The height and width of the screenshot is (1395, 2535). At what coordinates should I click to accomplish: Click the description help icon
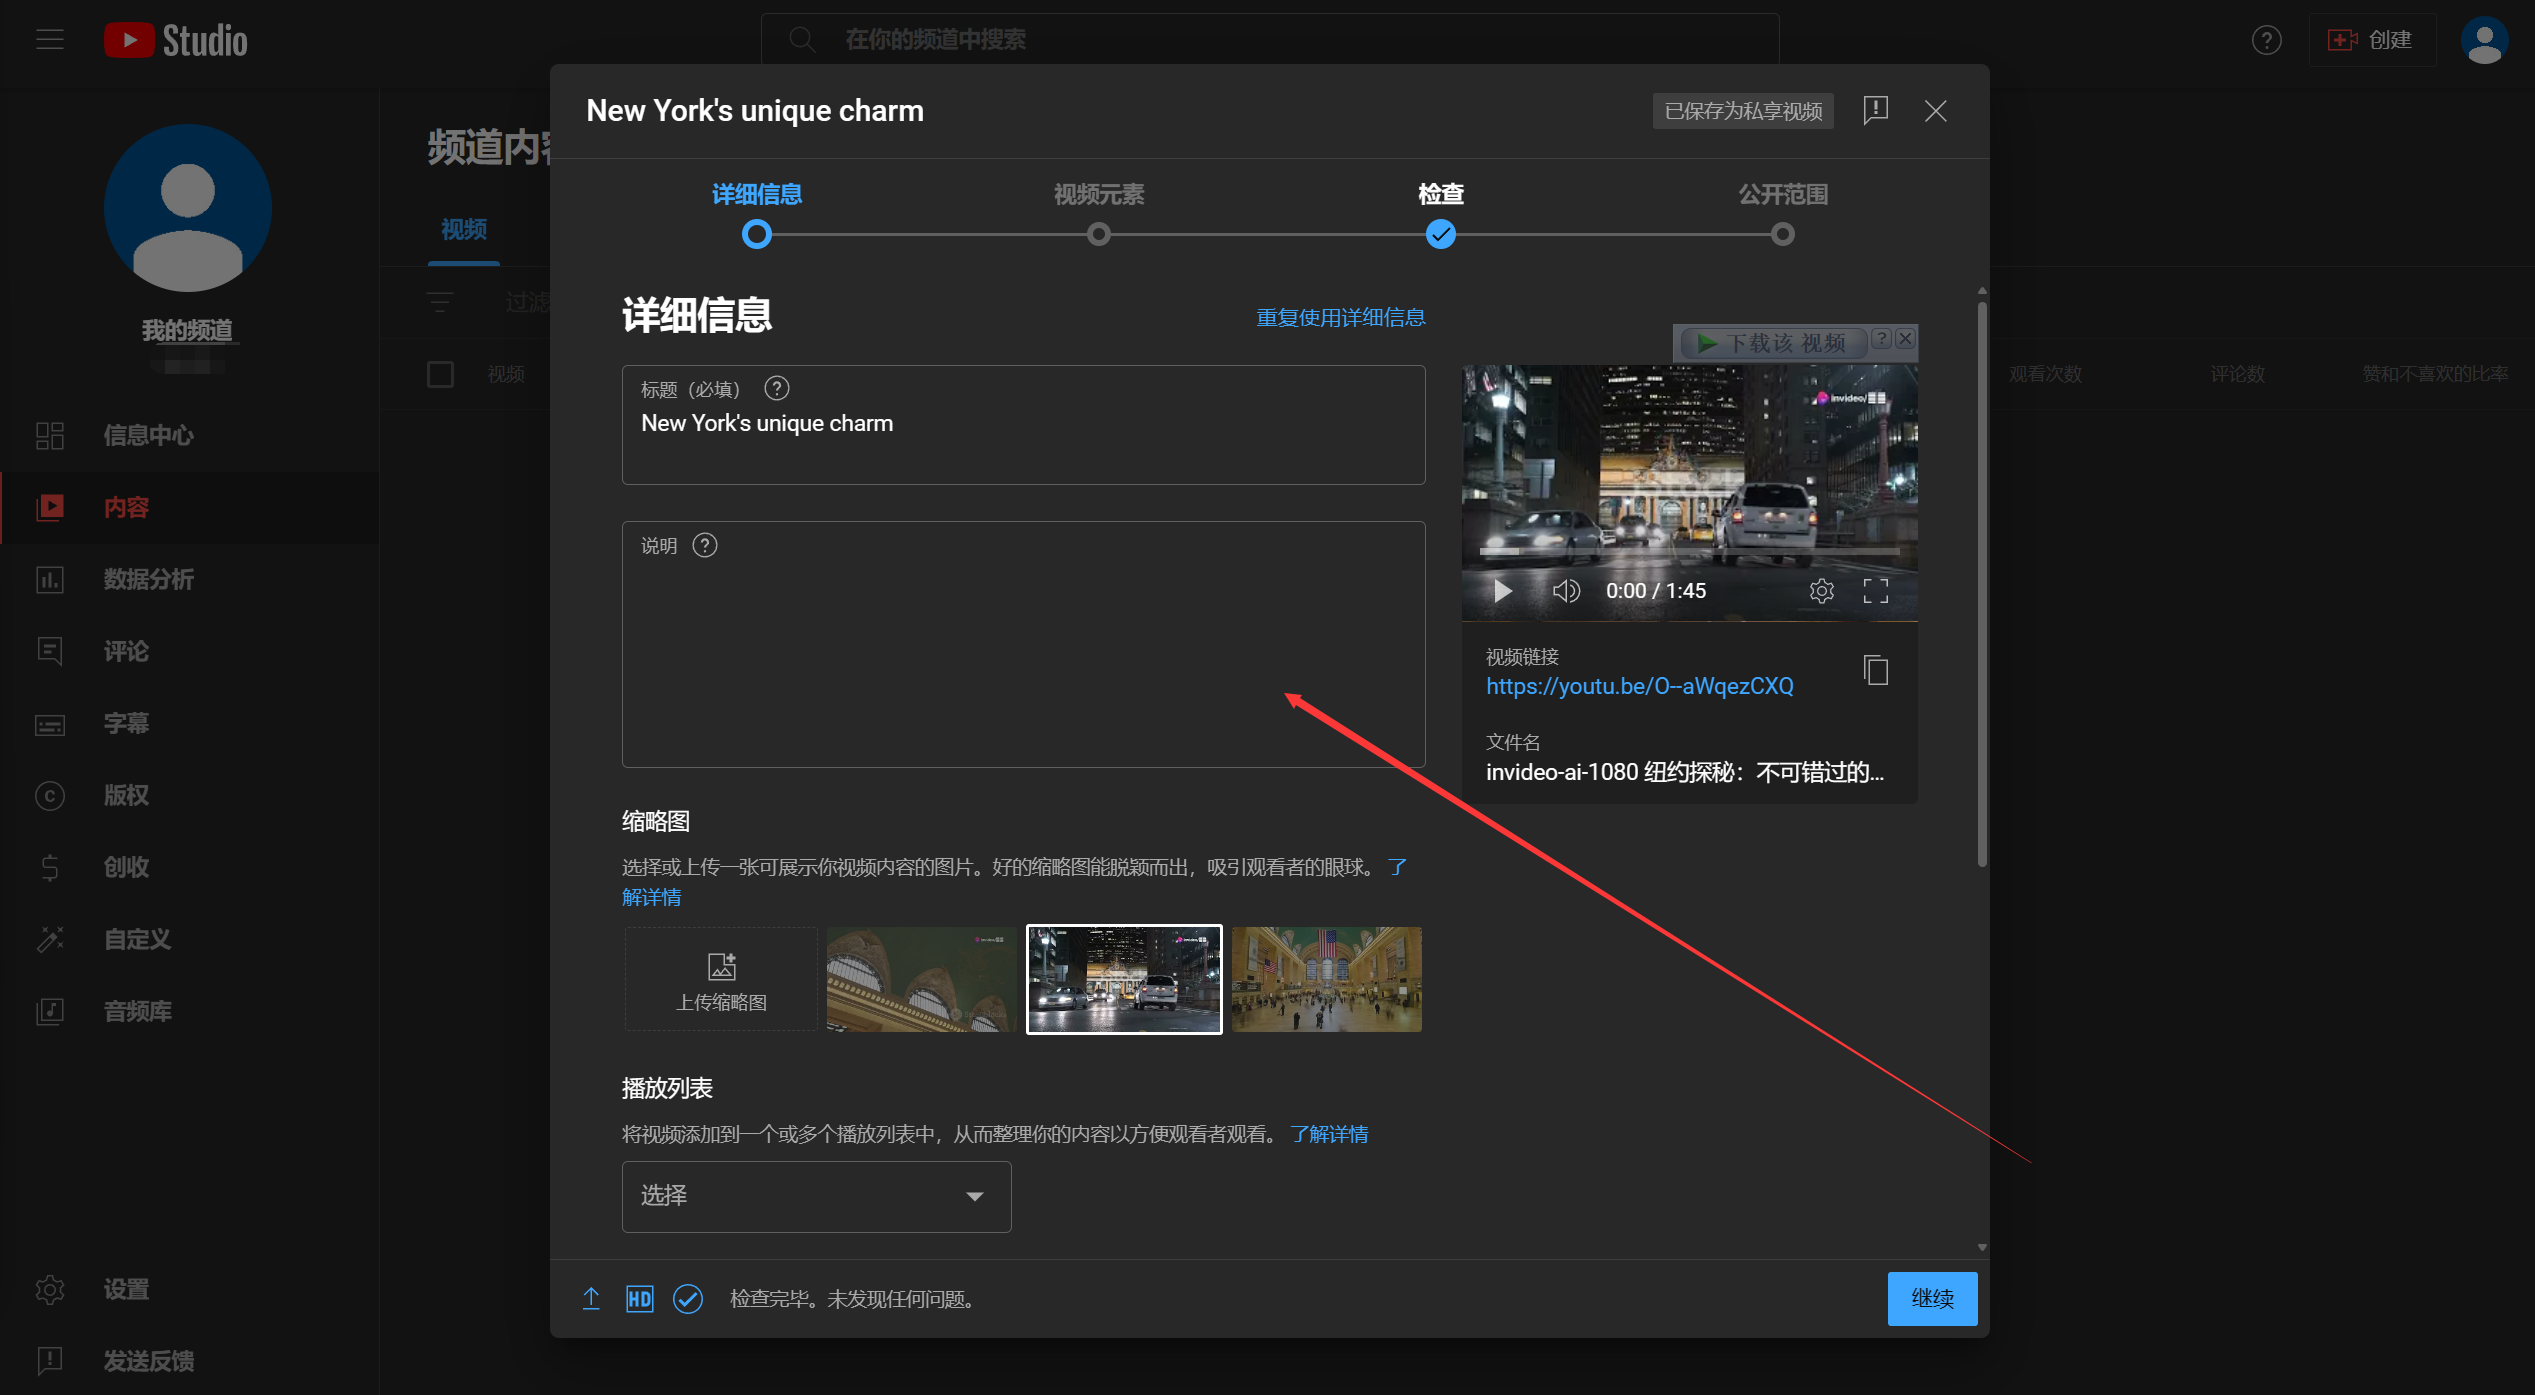coord(705,545)
